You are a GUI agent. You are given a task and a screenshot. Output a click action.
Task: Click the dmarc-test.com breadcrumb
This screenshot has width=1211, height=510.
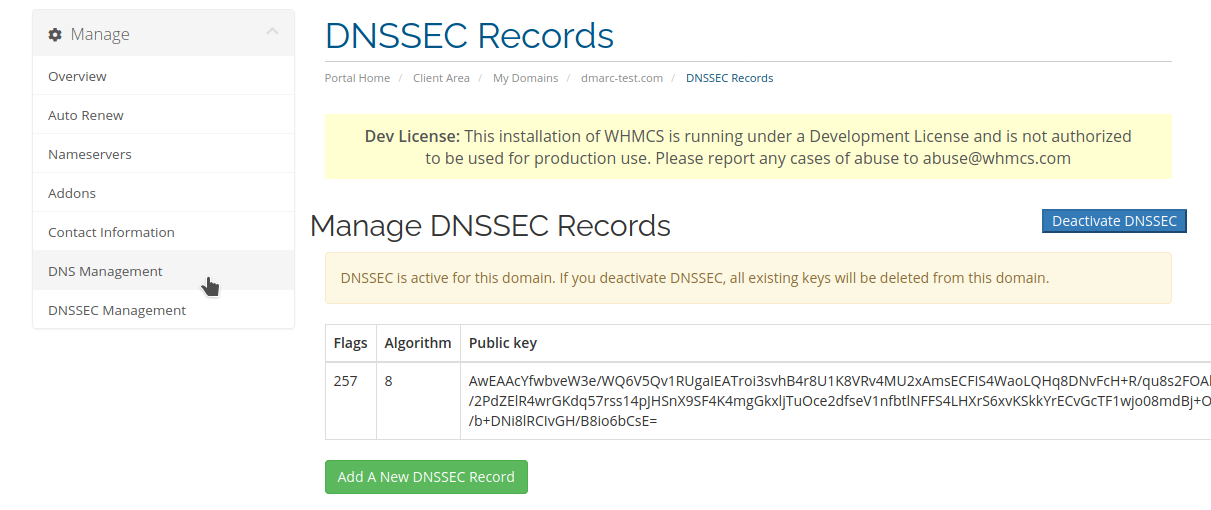pos(622,78)
